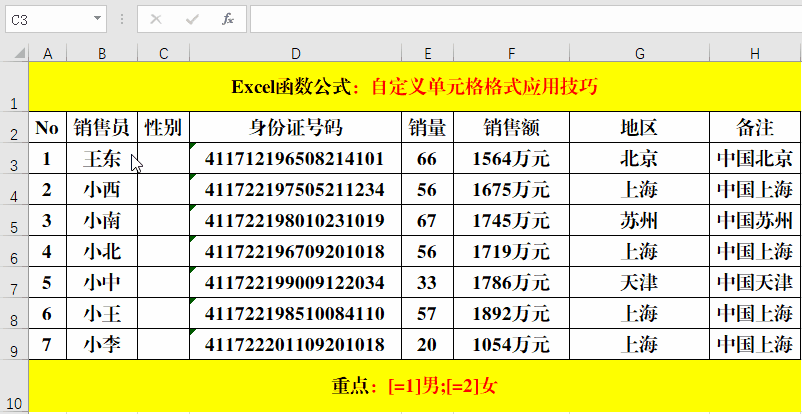
Task: Select column H header
Action: click(755, 53)
